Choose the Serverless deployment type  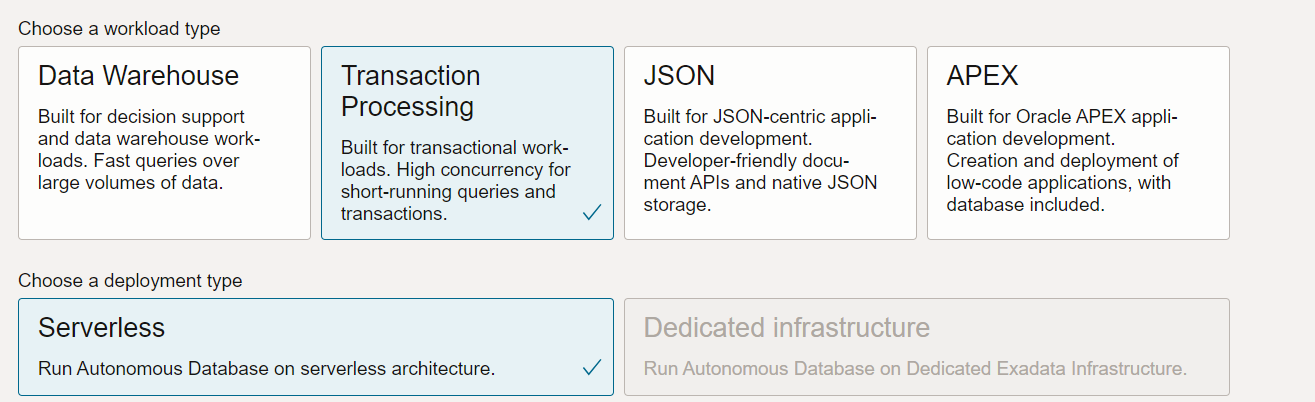(316, 347)
